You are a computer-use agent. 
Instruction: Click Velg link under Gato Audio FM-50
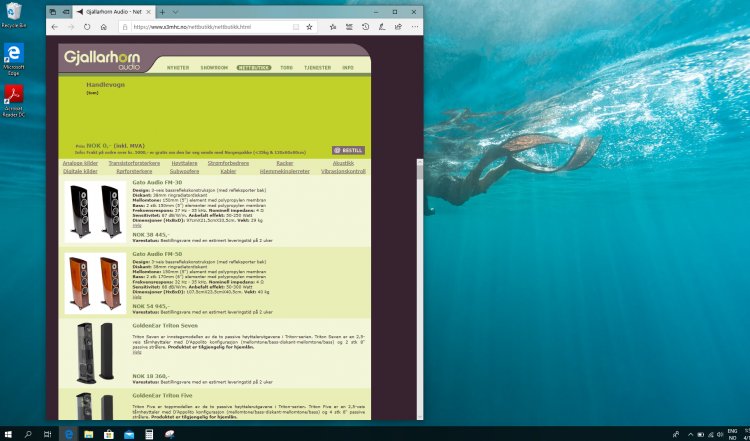coord(137,297)
